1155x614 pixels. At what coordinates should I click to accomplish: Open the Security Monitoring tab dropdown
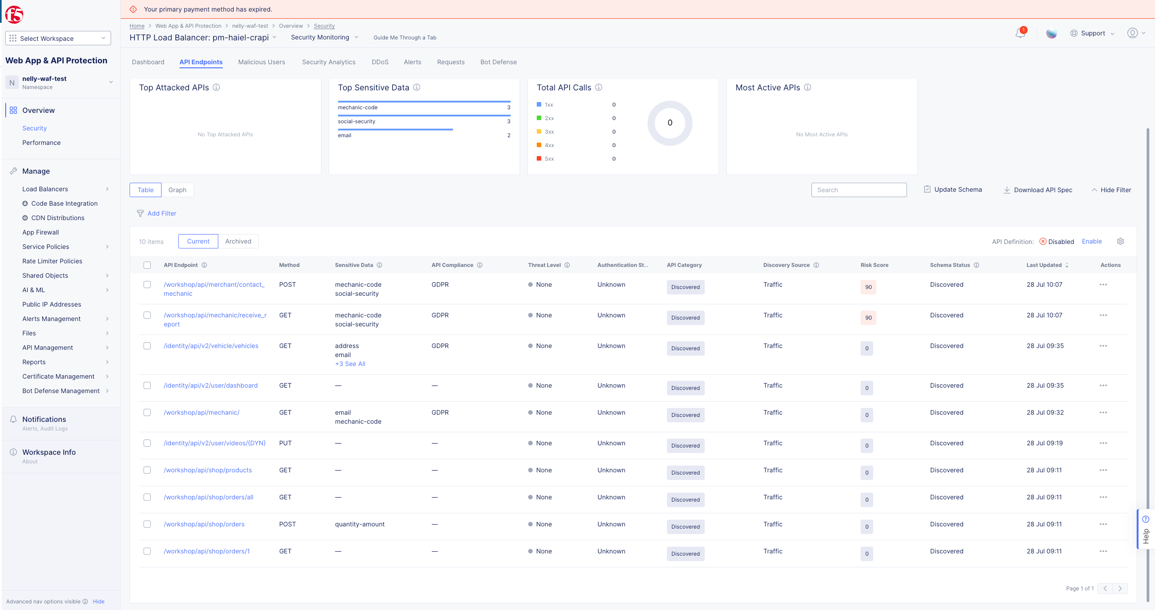322,35
